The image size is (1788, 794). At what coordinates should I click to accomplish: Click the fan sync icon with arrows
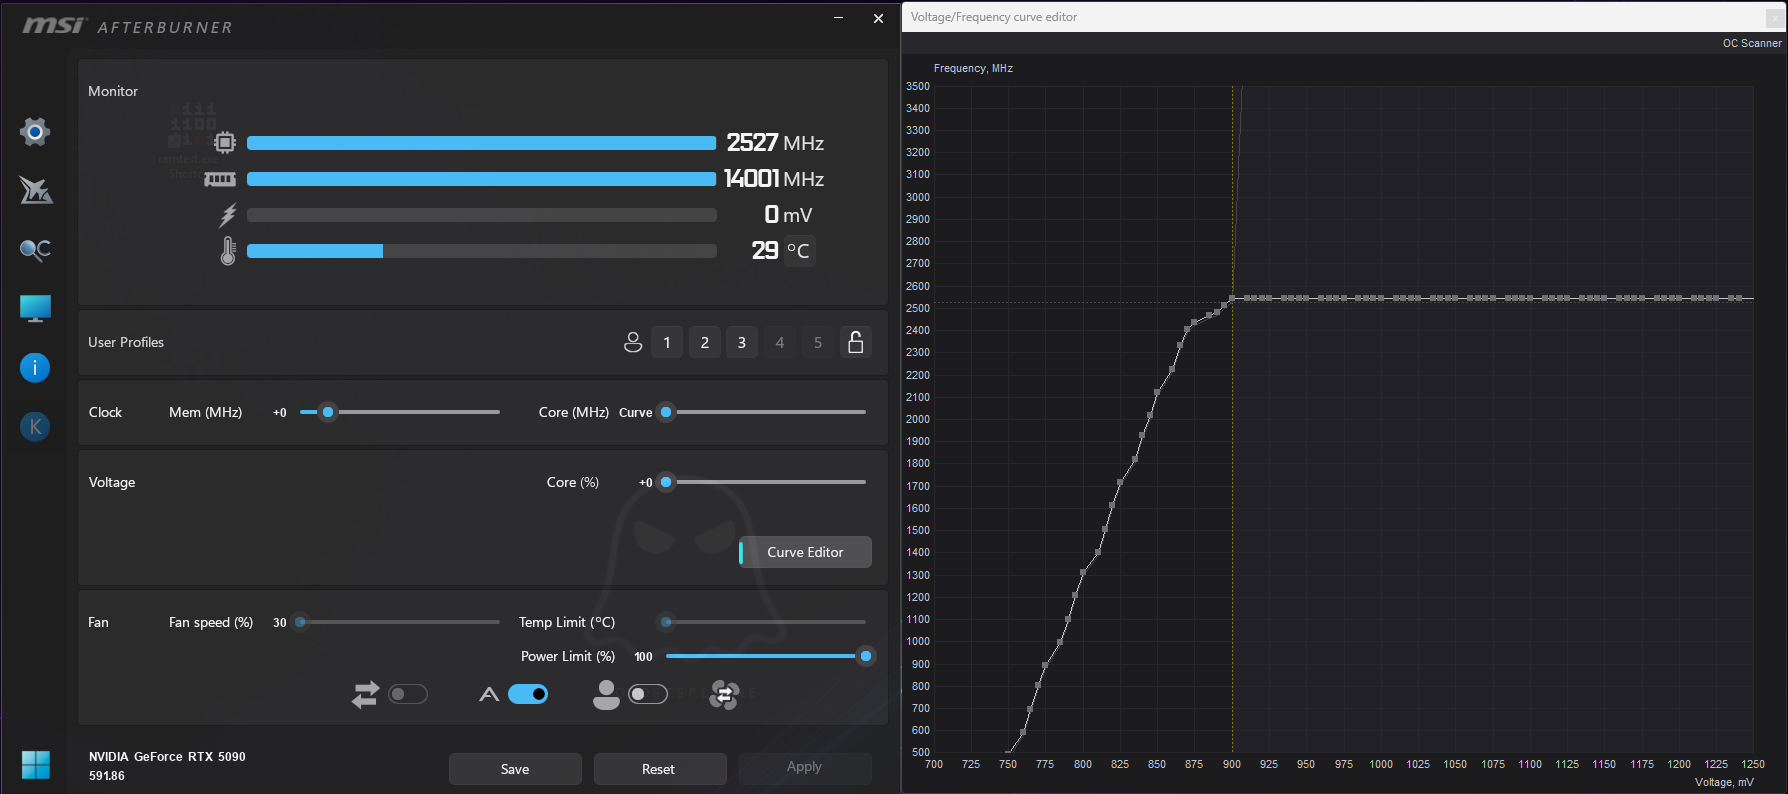(724, 694)
